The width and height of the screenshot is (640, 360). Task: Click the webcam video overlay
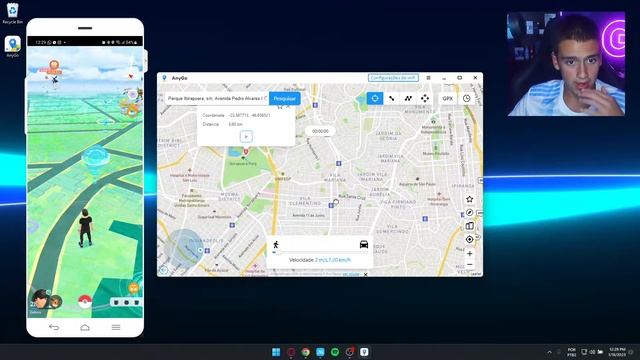point(566,64)
